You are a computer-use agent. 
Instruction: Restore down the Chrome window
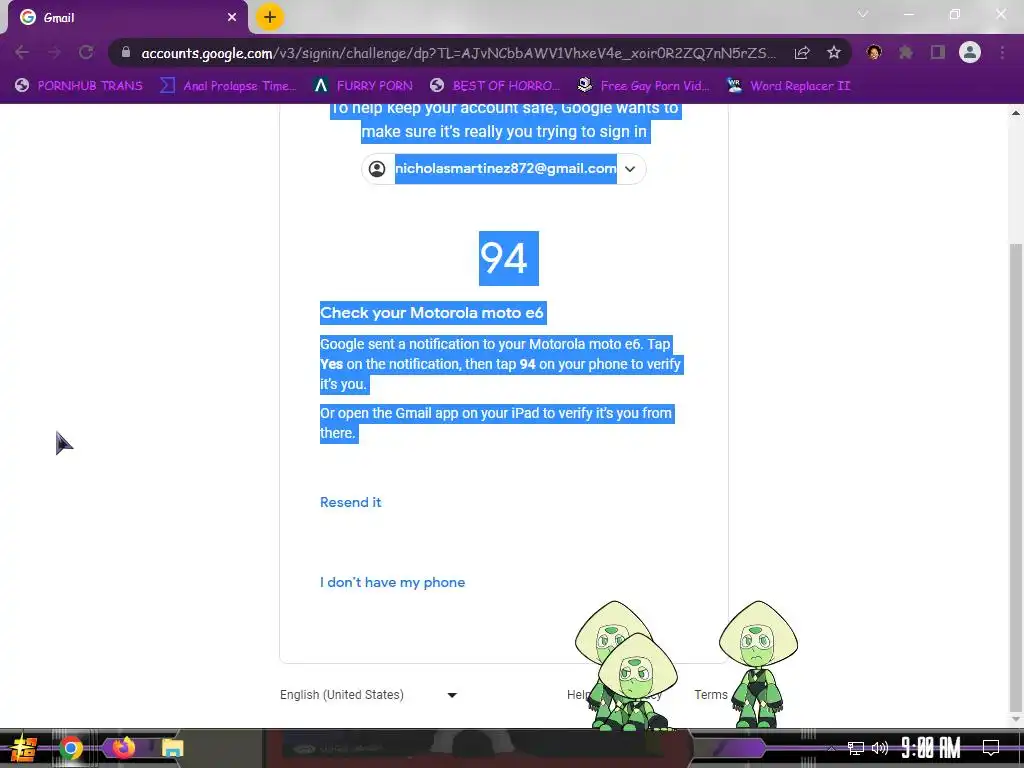[x=955, y=14]
